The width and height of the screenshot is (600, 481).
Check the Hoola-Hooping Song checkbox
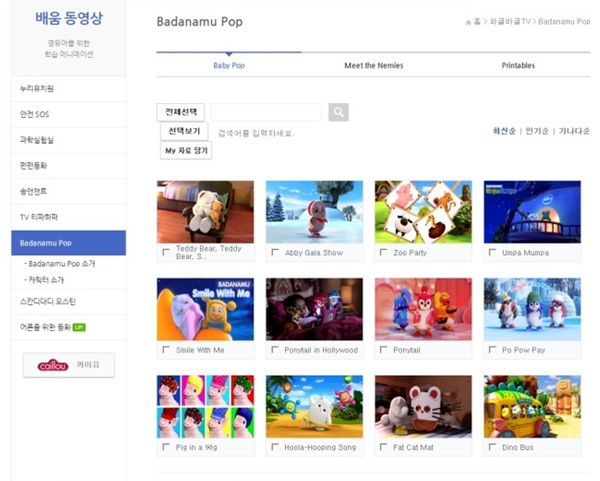pyautogui.click(x=275, y=447)
